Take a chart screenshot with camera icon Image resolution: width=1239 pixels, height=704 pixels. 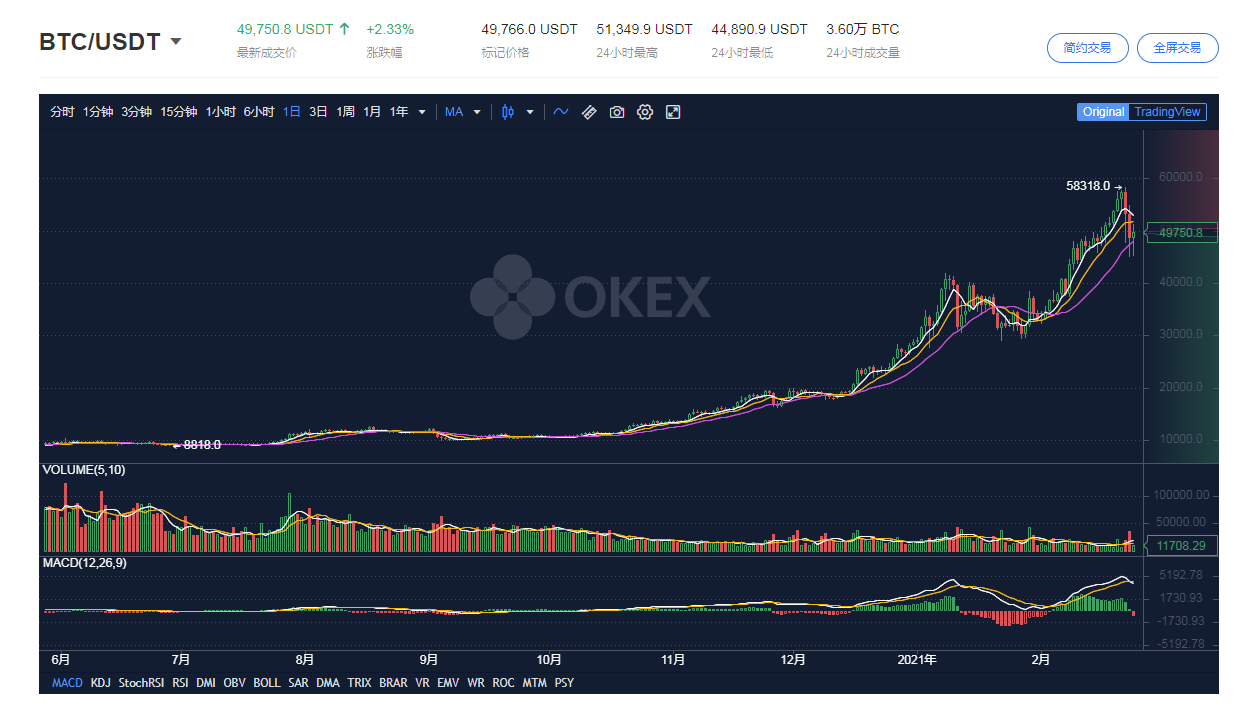pyautogui.click(x=617, y=112)
